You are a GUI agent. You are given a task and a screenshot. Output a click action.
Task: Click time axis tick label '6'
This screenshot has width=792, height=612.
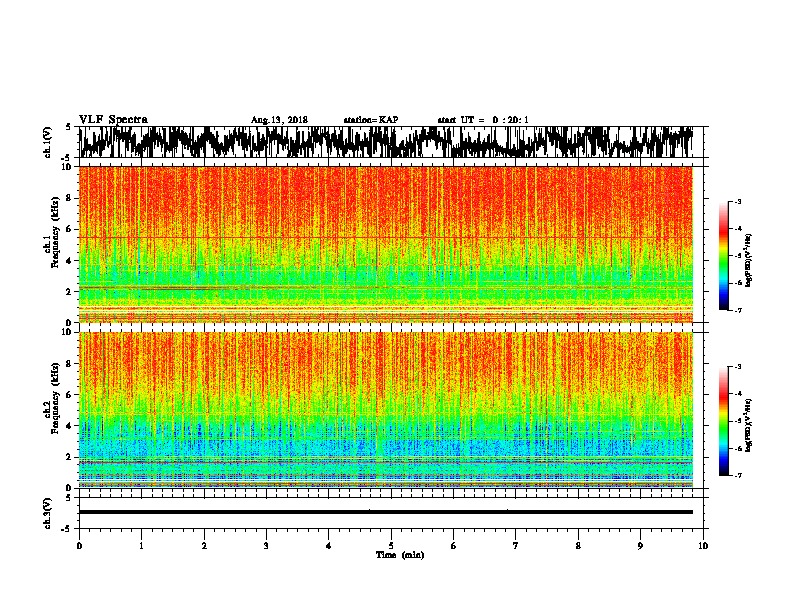pyautogui.click(x=454, y=546)
